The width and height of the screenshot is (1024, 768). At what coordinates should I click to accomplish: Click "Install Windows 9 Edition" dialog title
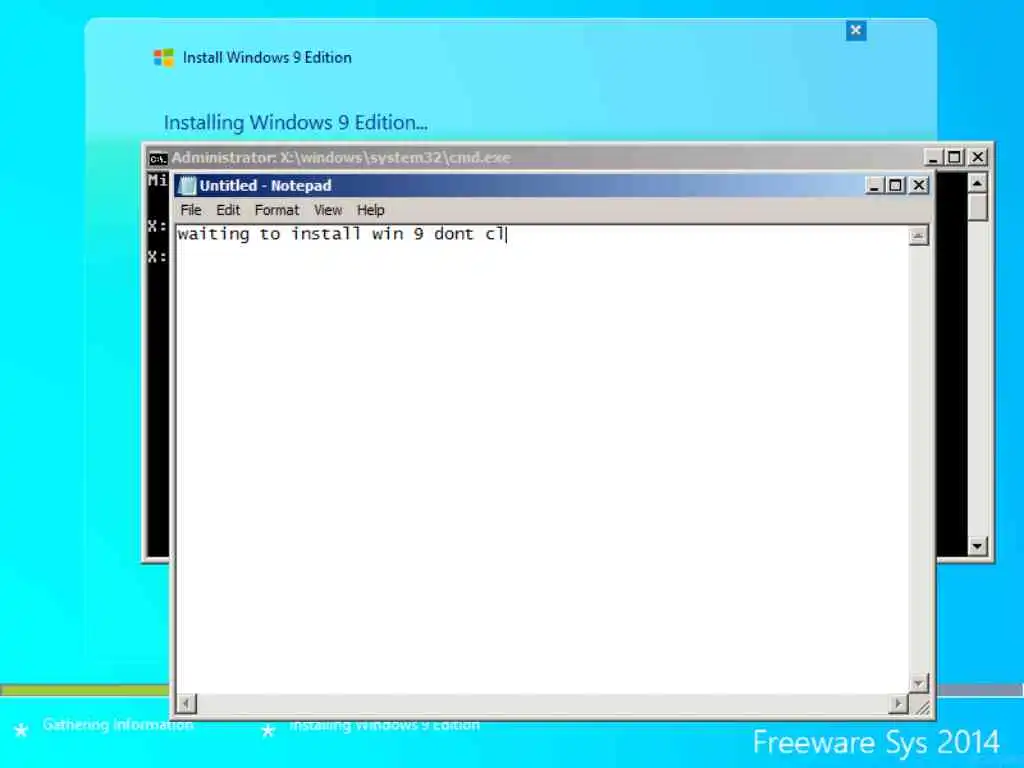tap(267, 57)
